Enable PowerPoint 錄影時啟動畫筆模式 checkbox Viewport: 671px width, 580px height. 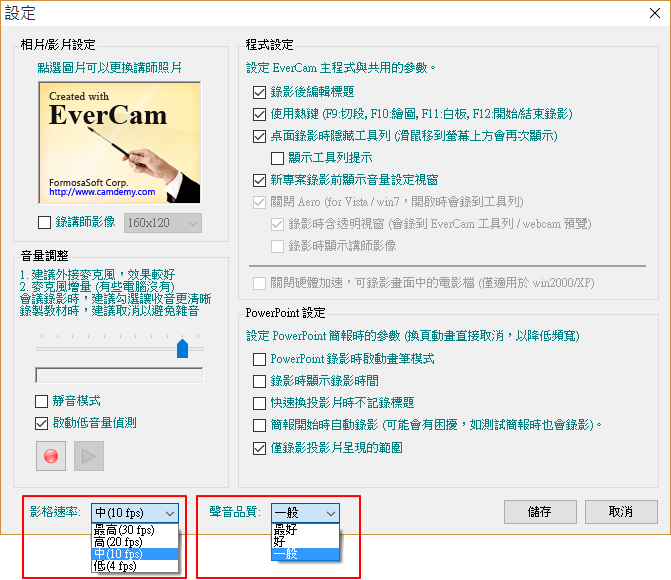pyautogui.click(x=259, y=359)
